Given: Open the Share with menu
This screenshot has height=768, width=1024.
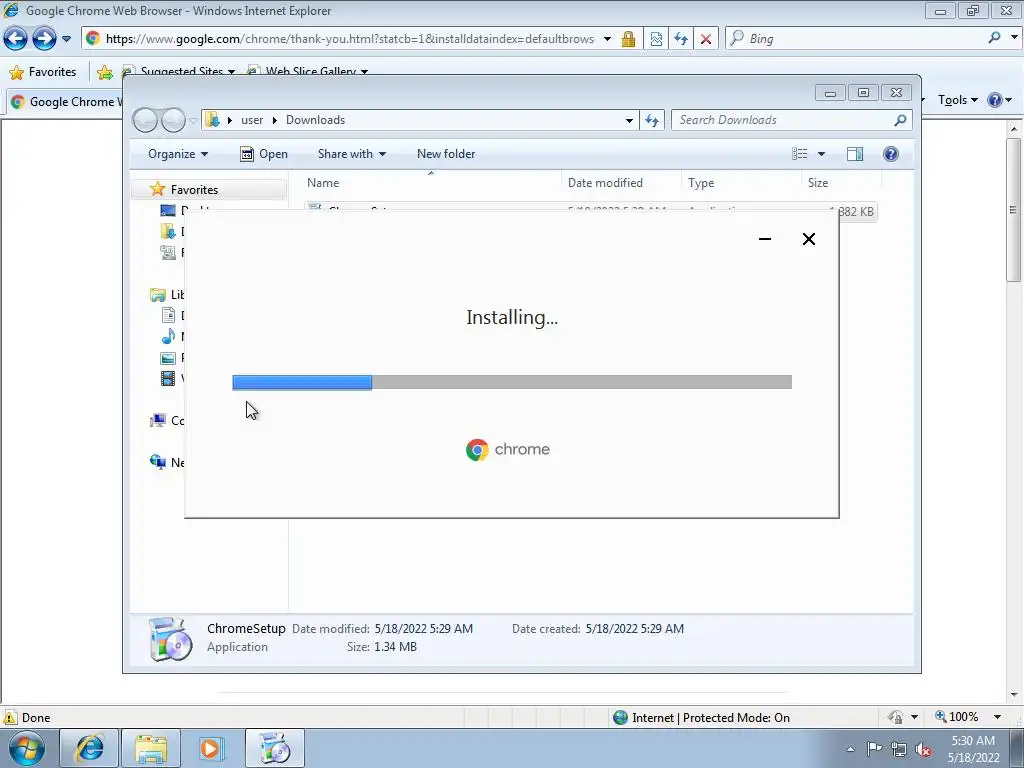Looking at the screenshot, I should point(352,154).
